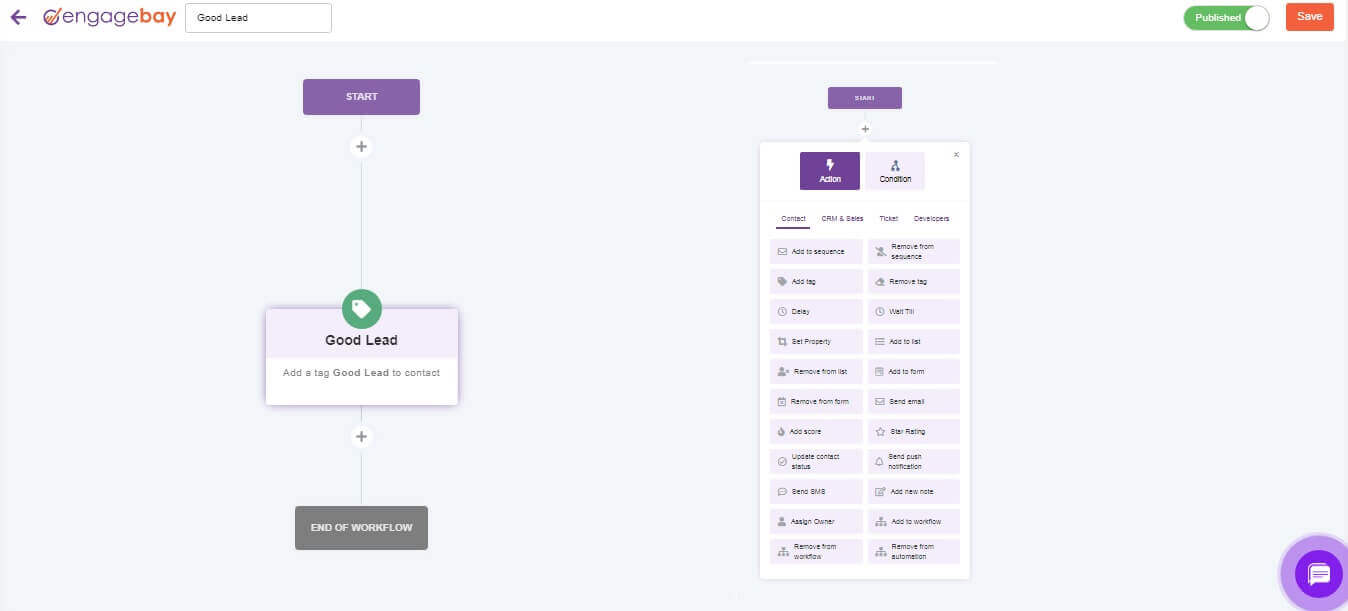Screen dimensions: 1348x611
Task: Switch to the Developers tab
Action: [931, 218]
